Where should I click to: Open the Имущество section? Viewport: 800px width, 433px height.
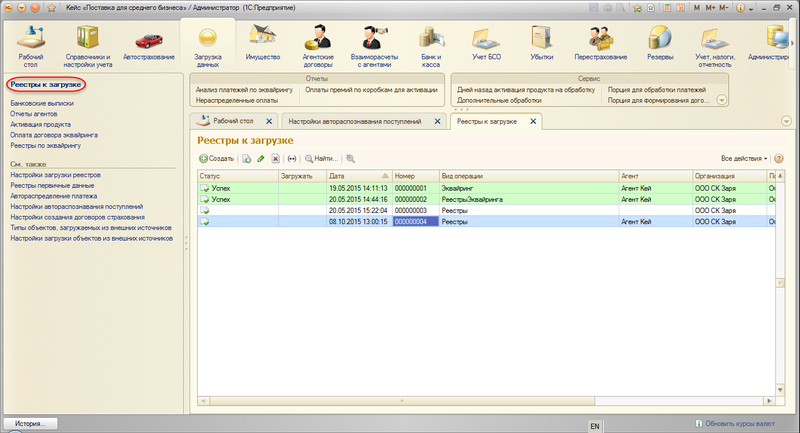pyautogui.click(x=265, y=46)
